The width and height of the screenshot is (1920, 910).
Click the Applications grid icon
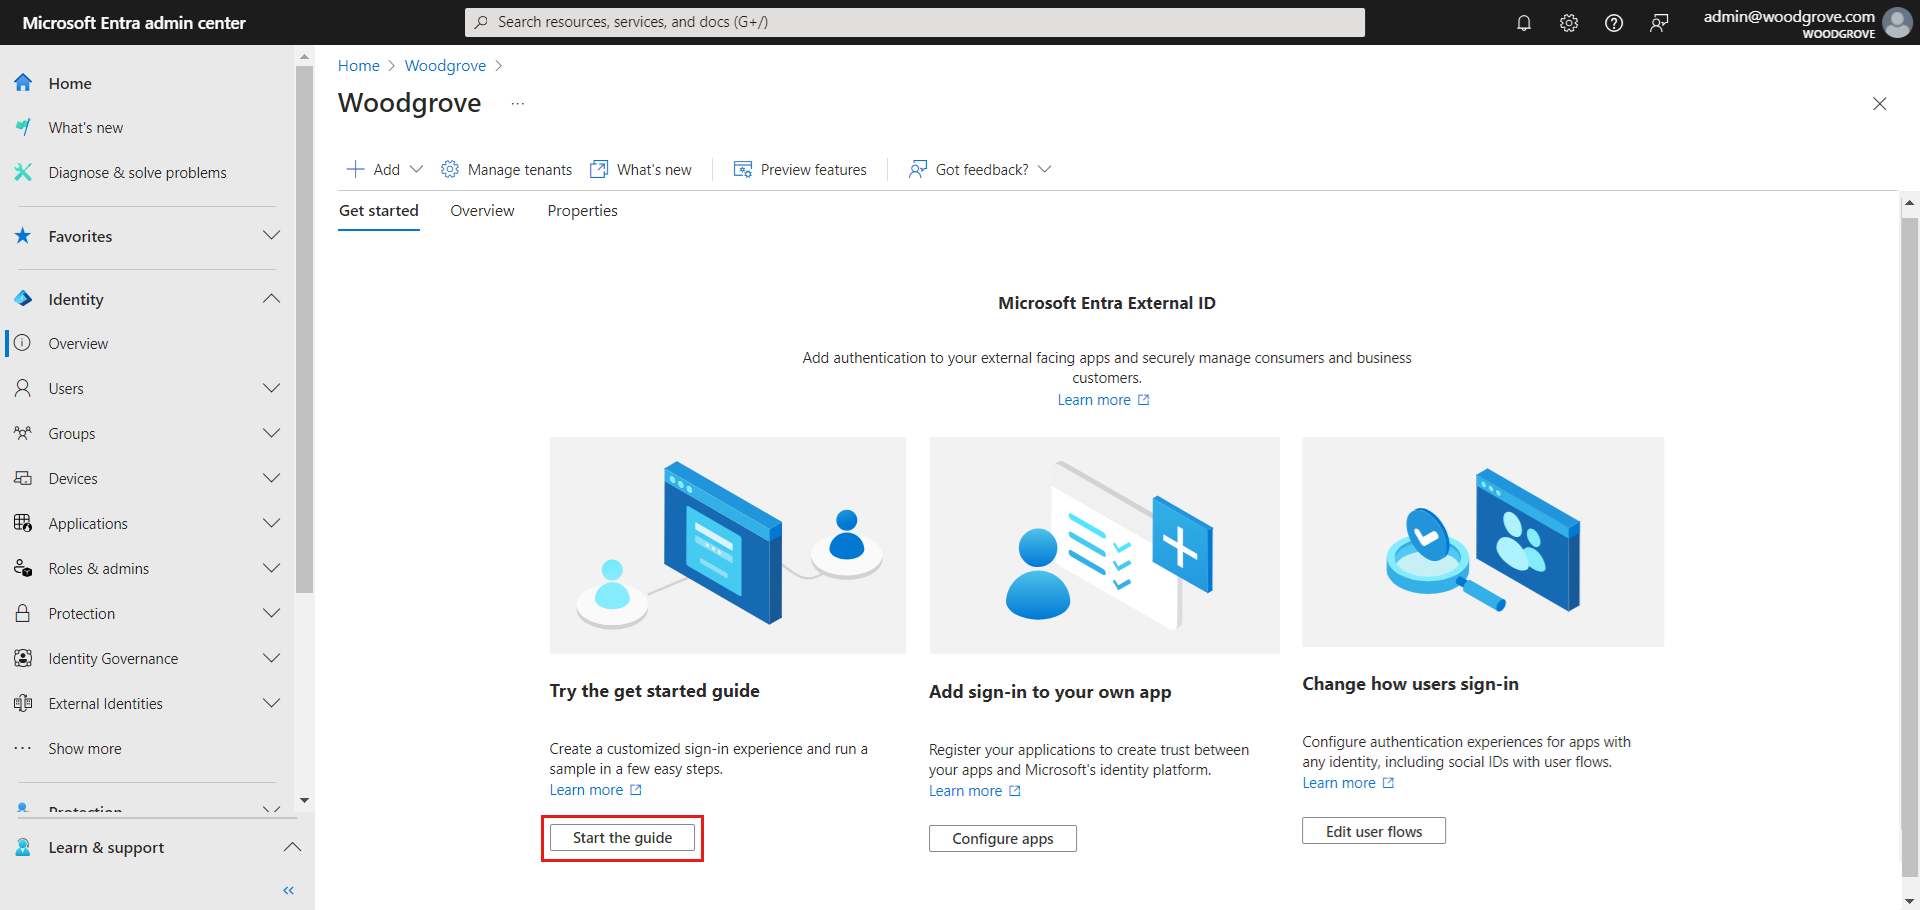23,523
